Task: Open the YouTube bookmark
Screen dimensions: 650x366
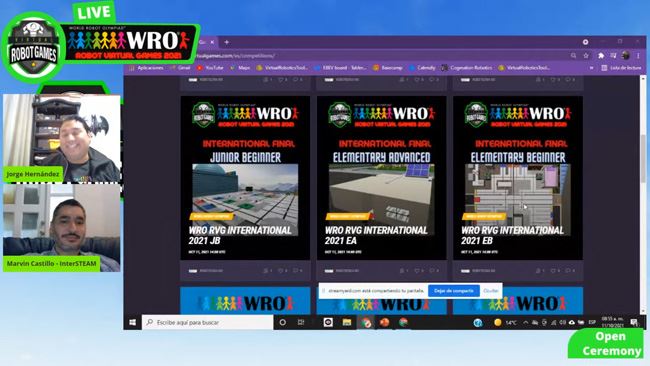Action: click(x=211, y=68)
